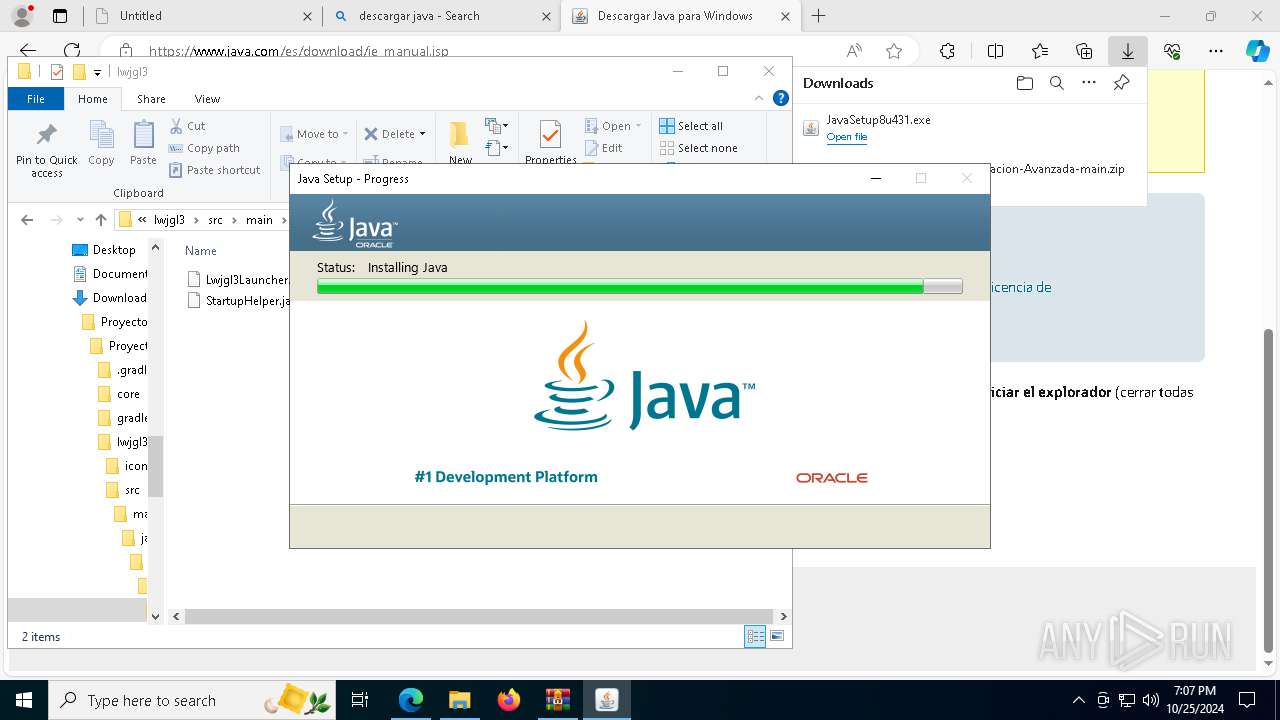Click Edit in Explorer ribbon
This screenshot has height=720, width=1280.
(x=603, y=148)
